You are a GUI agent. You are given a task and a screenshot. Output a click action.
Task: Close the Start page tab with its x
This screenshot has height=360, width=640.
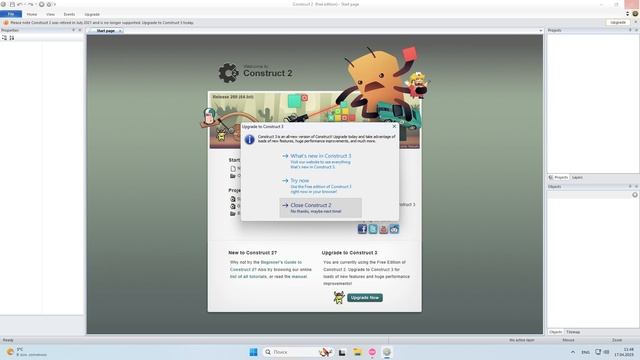click(120, 31)
